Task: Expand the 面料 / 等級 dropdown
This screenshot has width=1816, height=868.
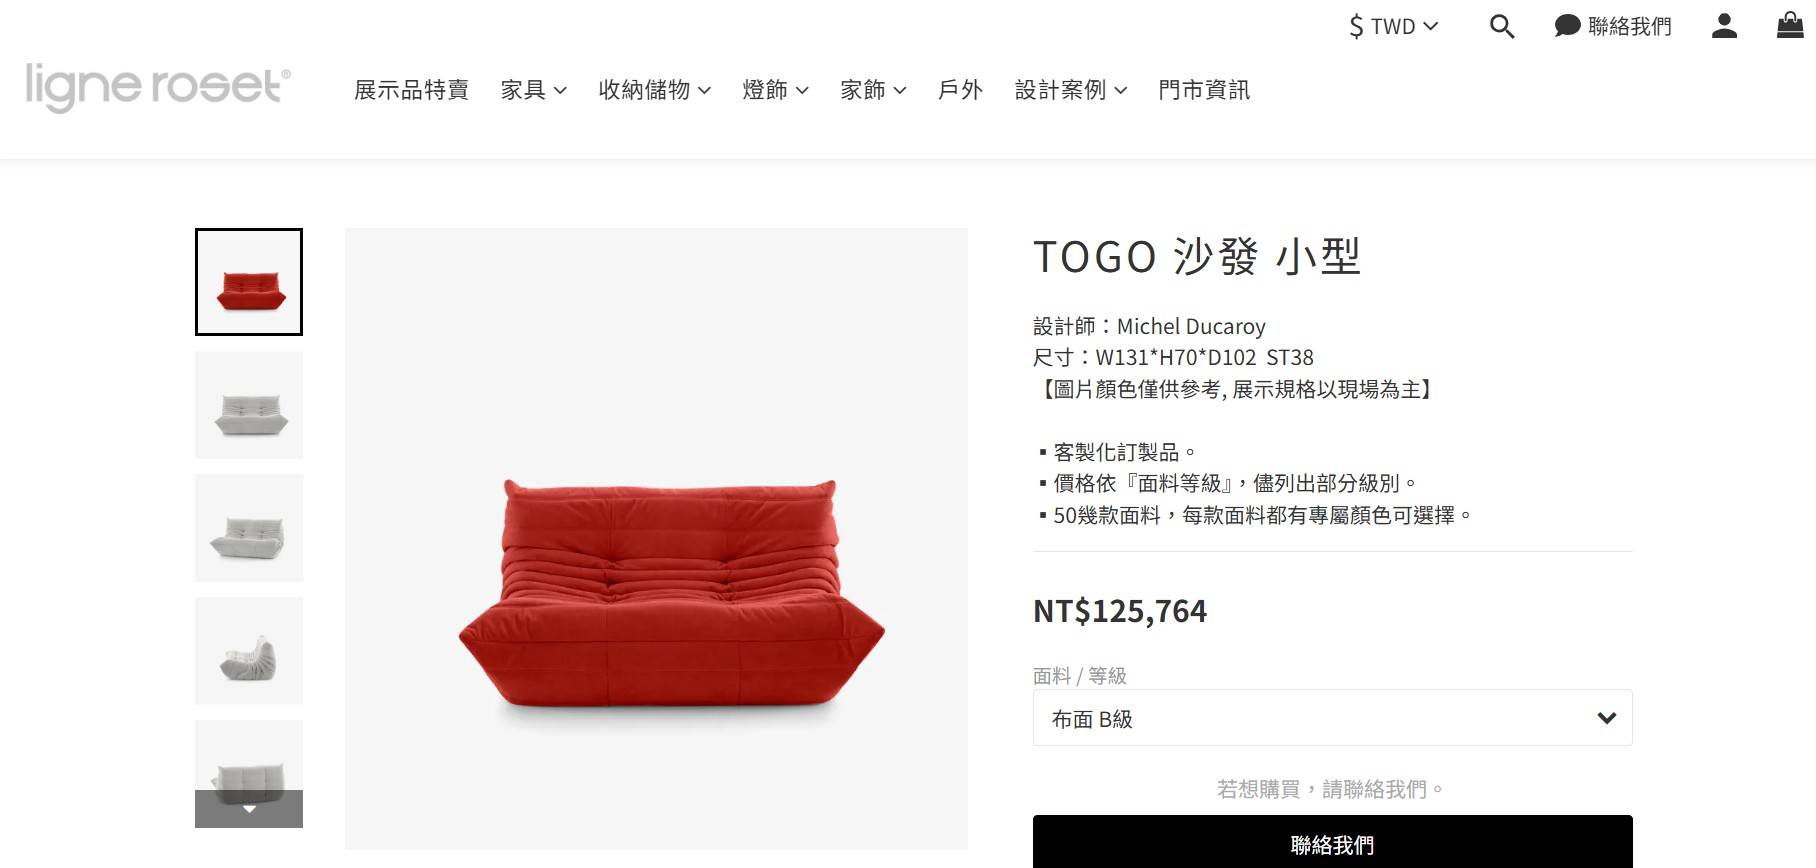Action: click(1332, 718)
